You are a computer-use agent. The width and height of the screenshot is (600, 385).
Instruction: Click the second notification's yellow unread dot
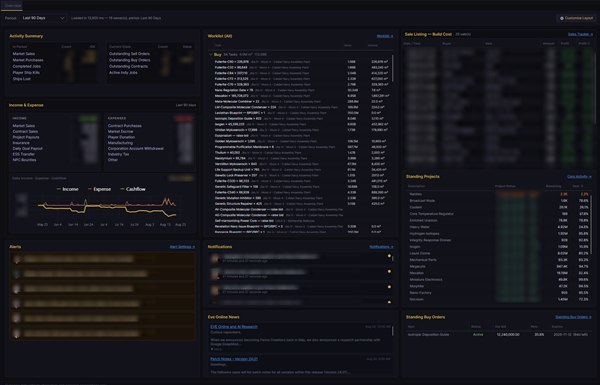coord(389,271)
